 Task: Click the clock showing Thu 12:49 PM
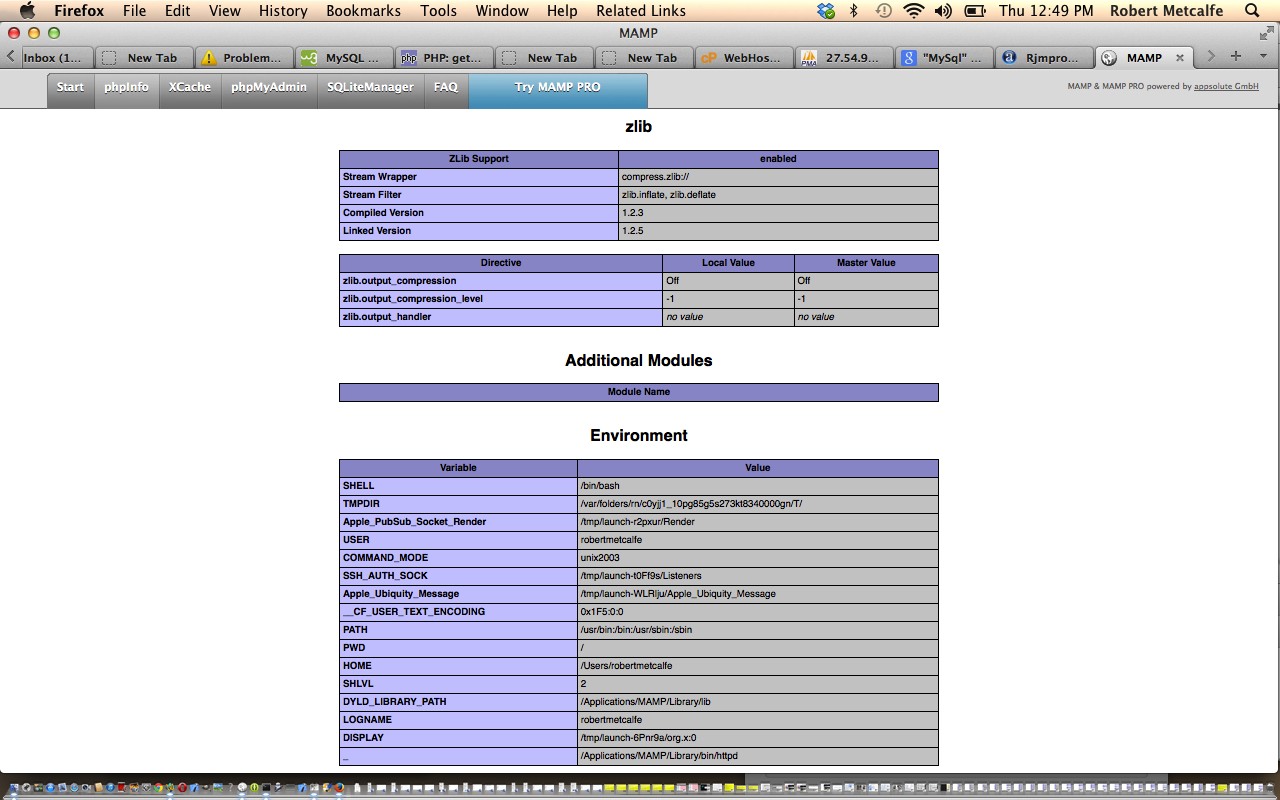click(x=1046, y=11)
